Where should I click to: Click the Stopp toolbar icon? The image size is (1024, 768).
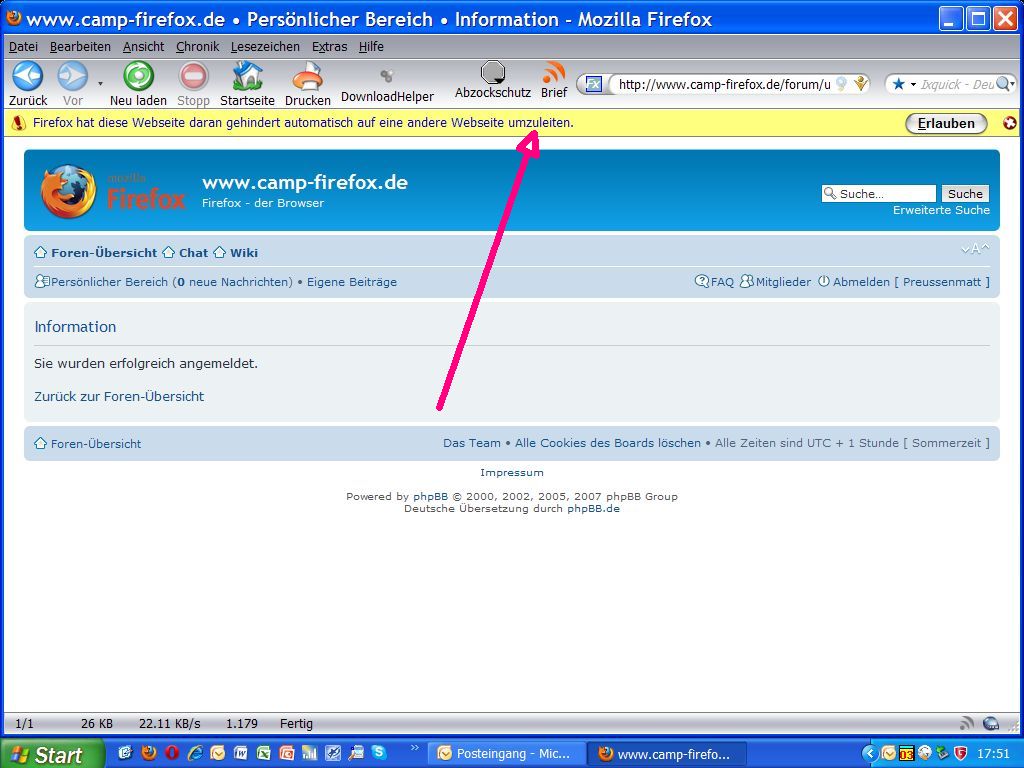pyautogui.click(x=193, y=76)
